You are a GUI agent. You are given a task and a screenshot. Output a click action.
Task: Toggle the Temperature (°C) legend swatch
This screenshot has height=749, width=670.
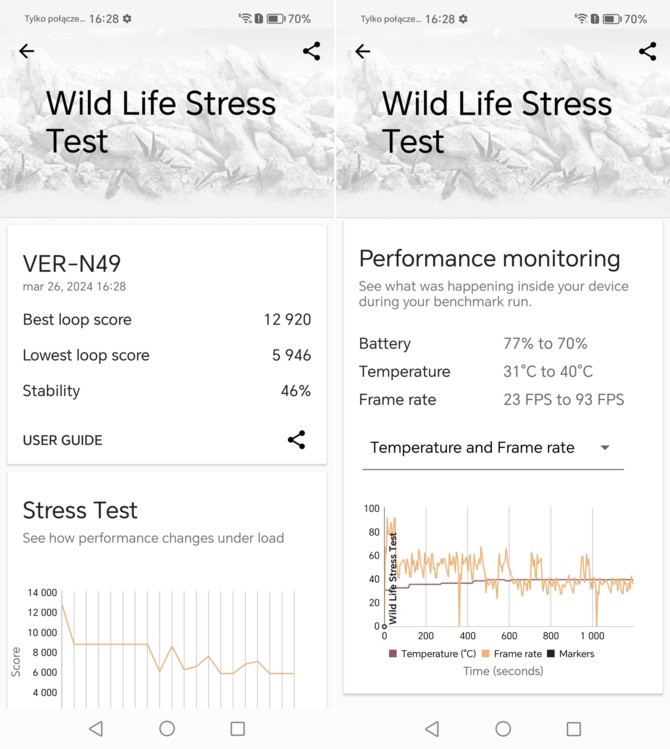pos(393,653)
